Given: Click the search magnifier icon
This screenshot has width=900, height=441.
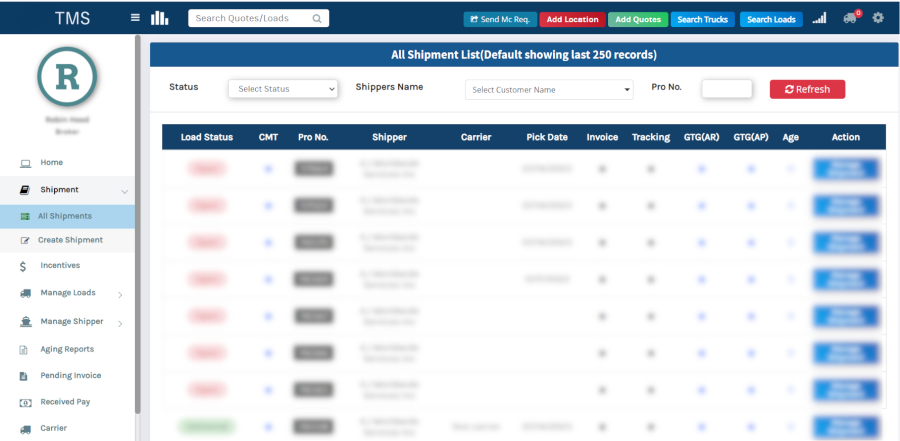Looking at the screenshot, I should pyautogui.click(x=317, y=18).
